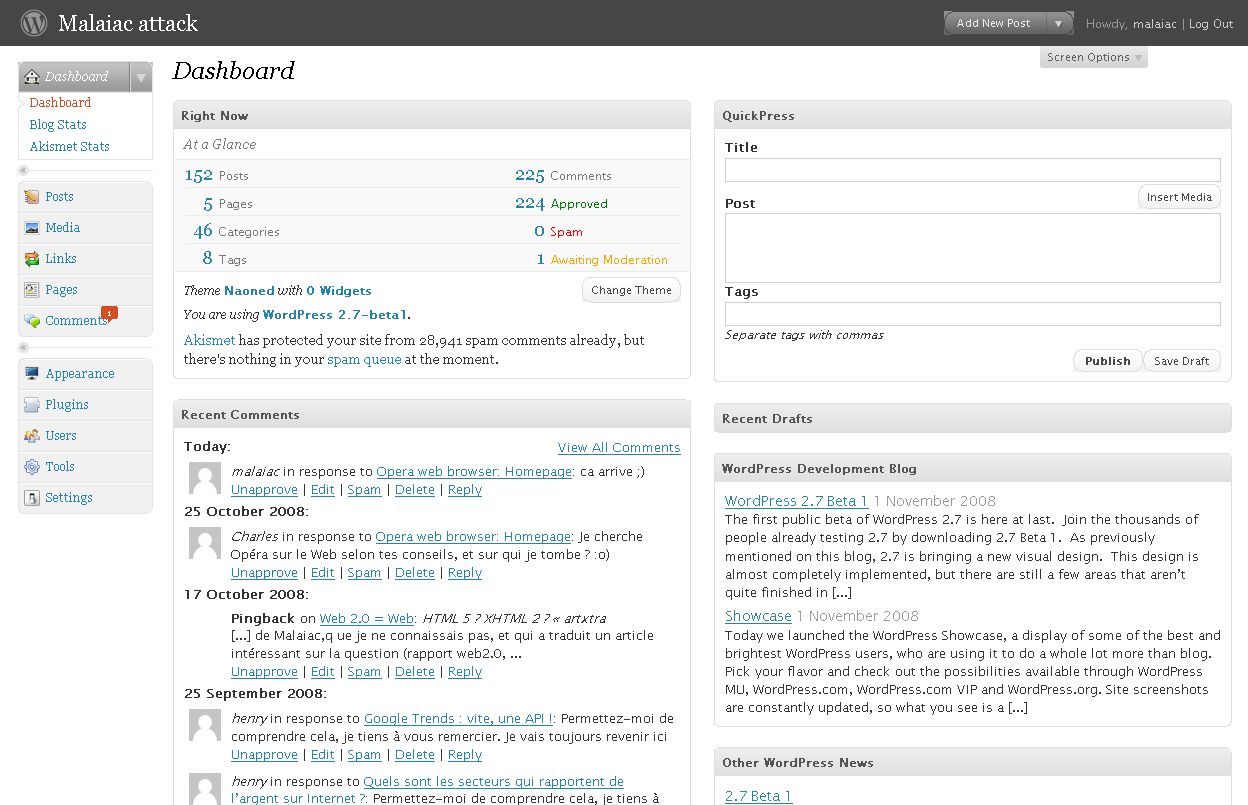Open the Add New Post dropdown arrow

tap(1059, 23)
